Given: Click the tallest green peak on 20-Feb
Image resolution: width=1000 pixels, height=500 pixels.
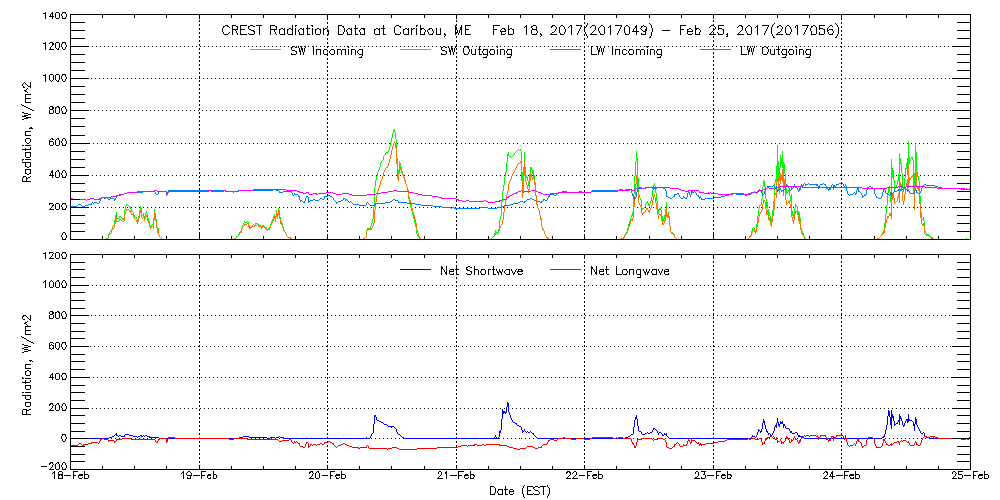Looking at the screenshot, I should (394, 130).
